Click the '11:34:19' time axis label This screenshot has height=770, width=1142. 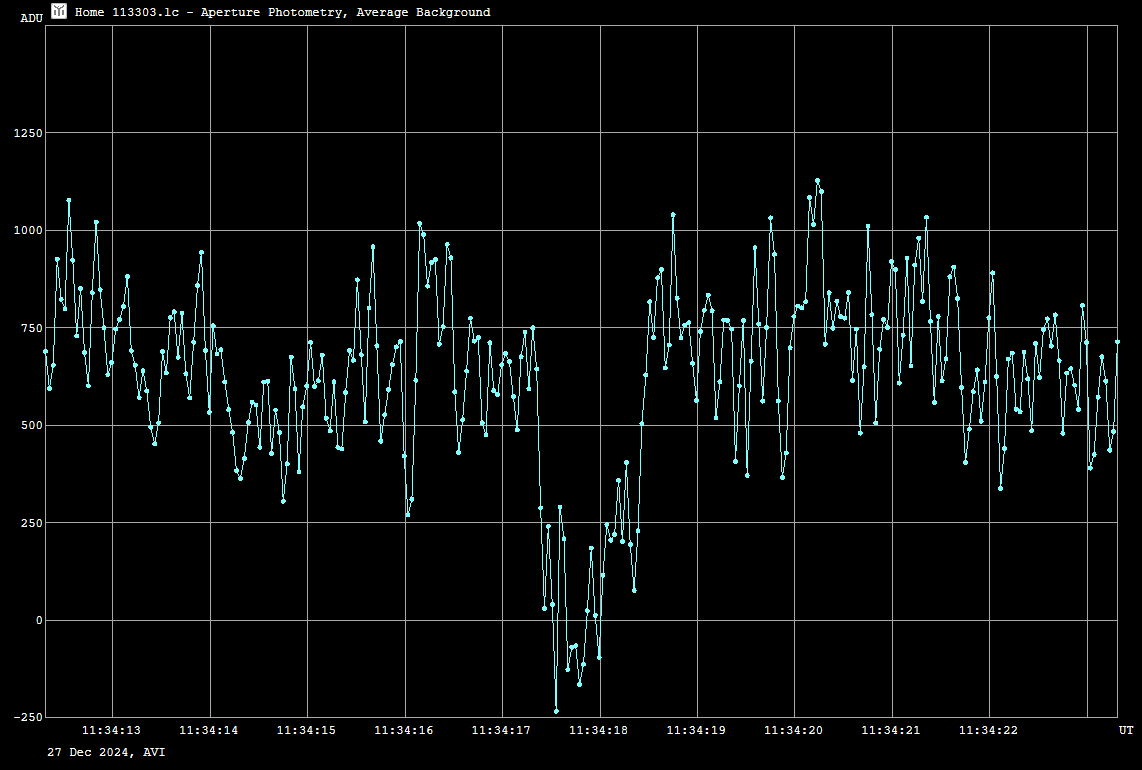tap(696, 730)
